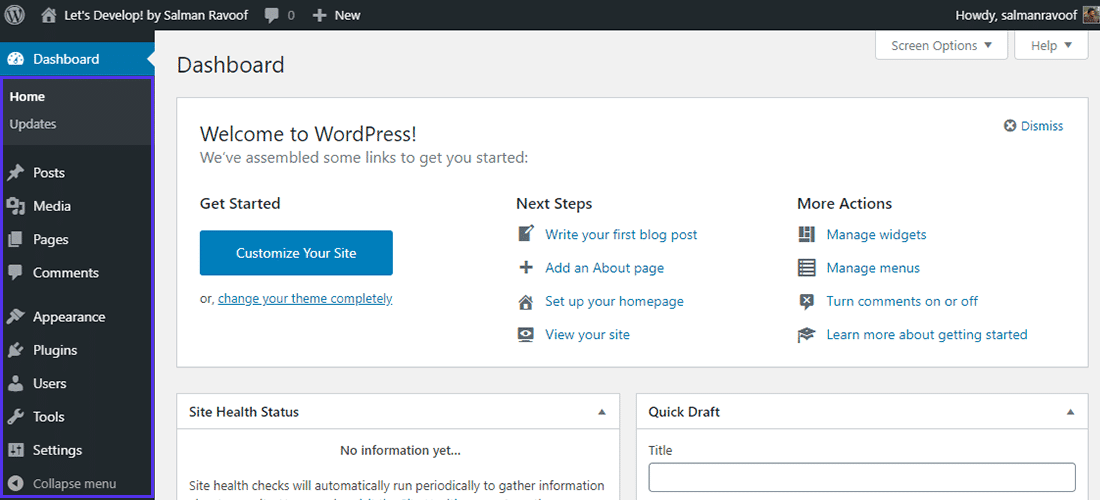Collapse the Quick Draft panel
Image resolution: width=1100 pixels, height=500 pixels.
tap(1070, 412)
